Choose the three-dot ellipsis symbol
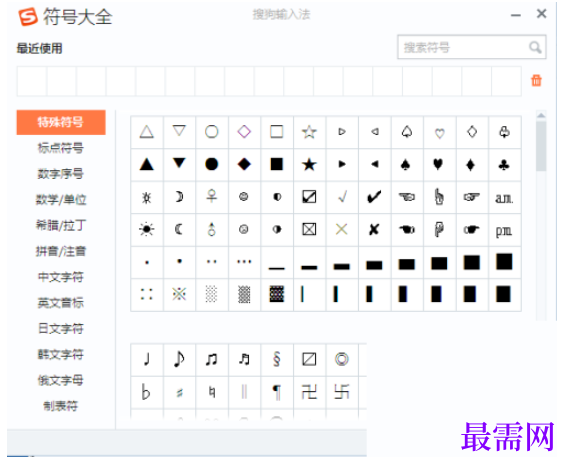The height and width of the screenshot is (468, 573). pyautogui.click(x=244, y=262)
